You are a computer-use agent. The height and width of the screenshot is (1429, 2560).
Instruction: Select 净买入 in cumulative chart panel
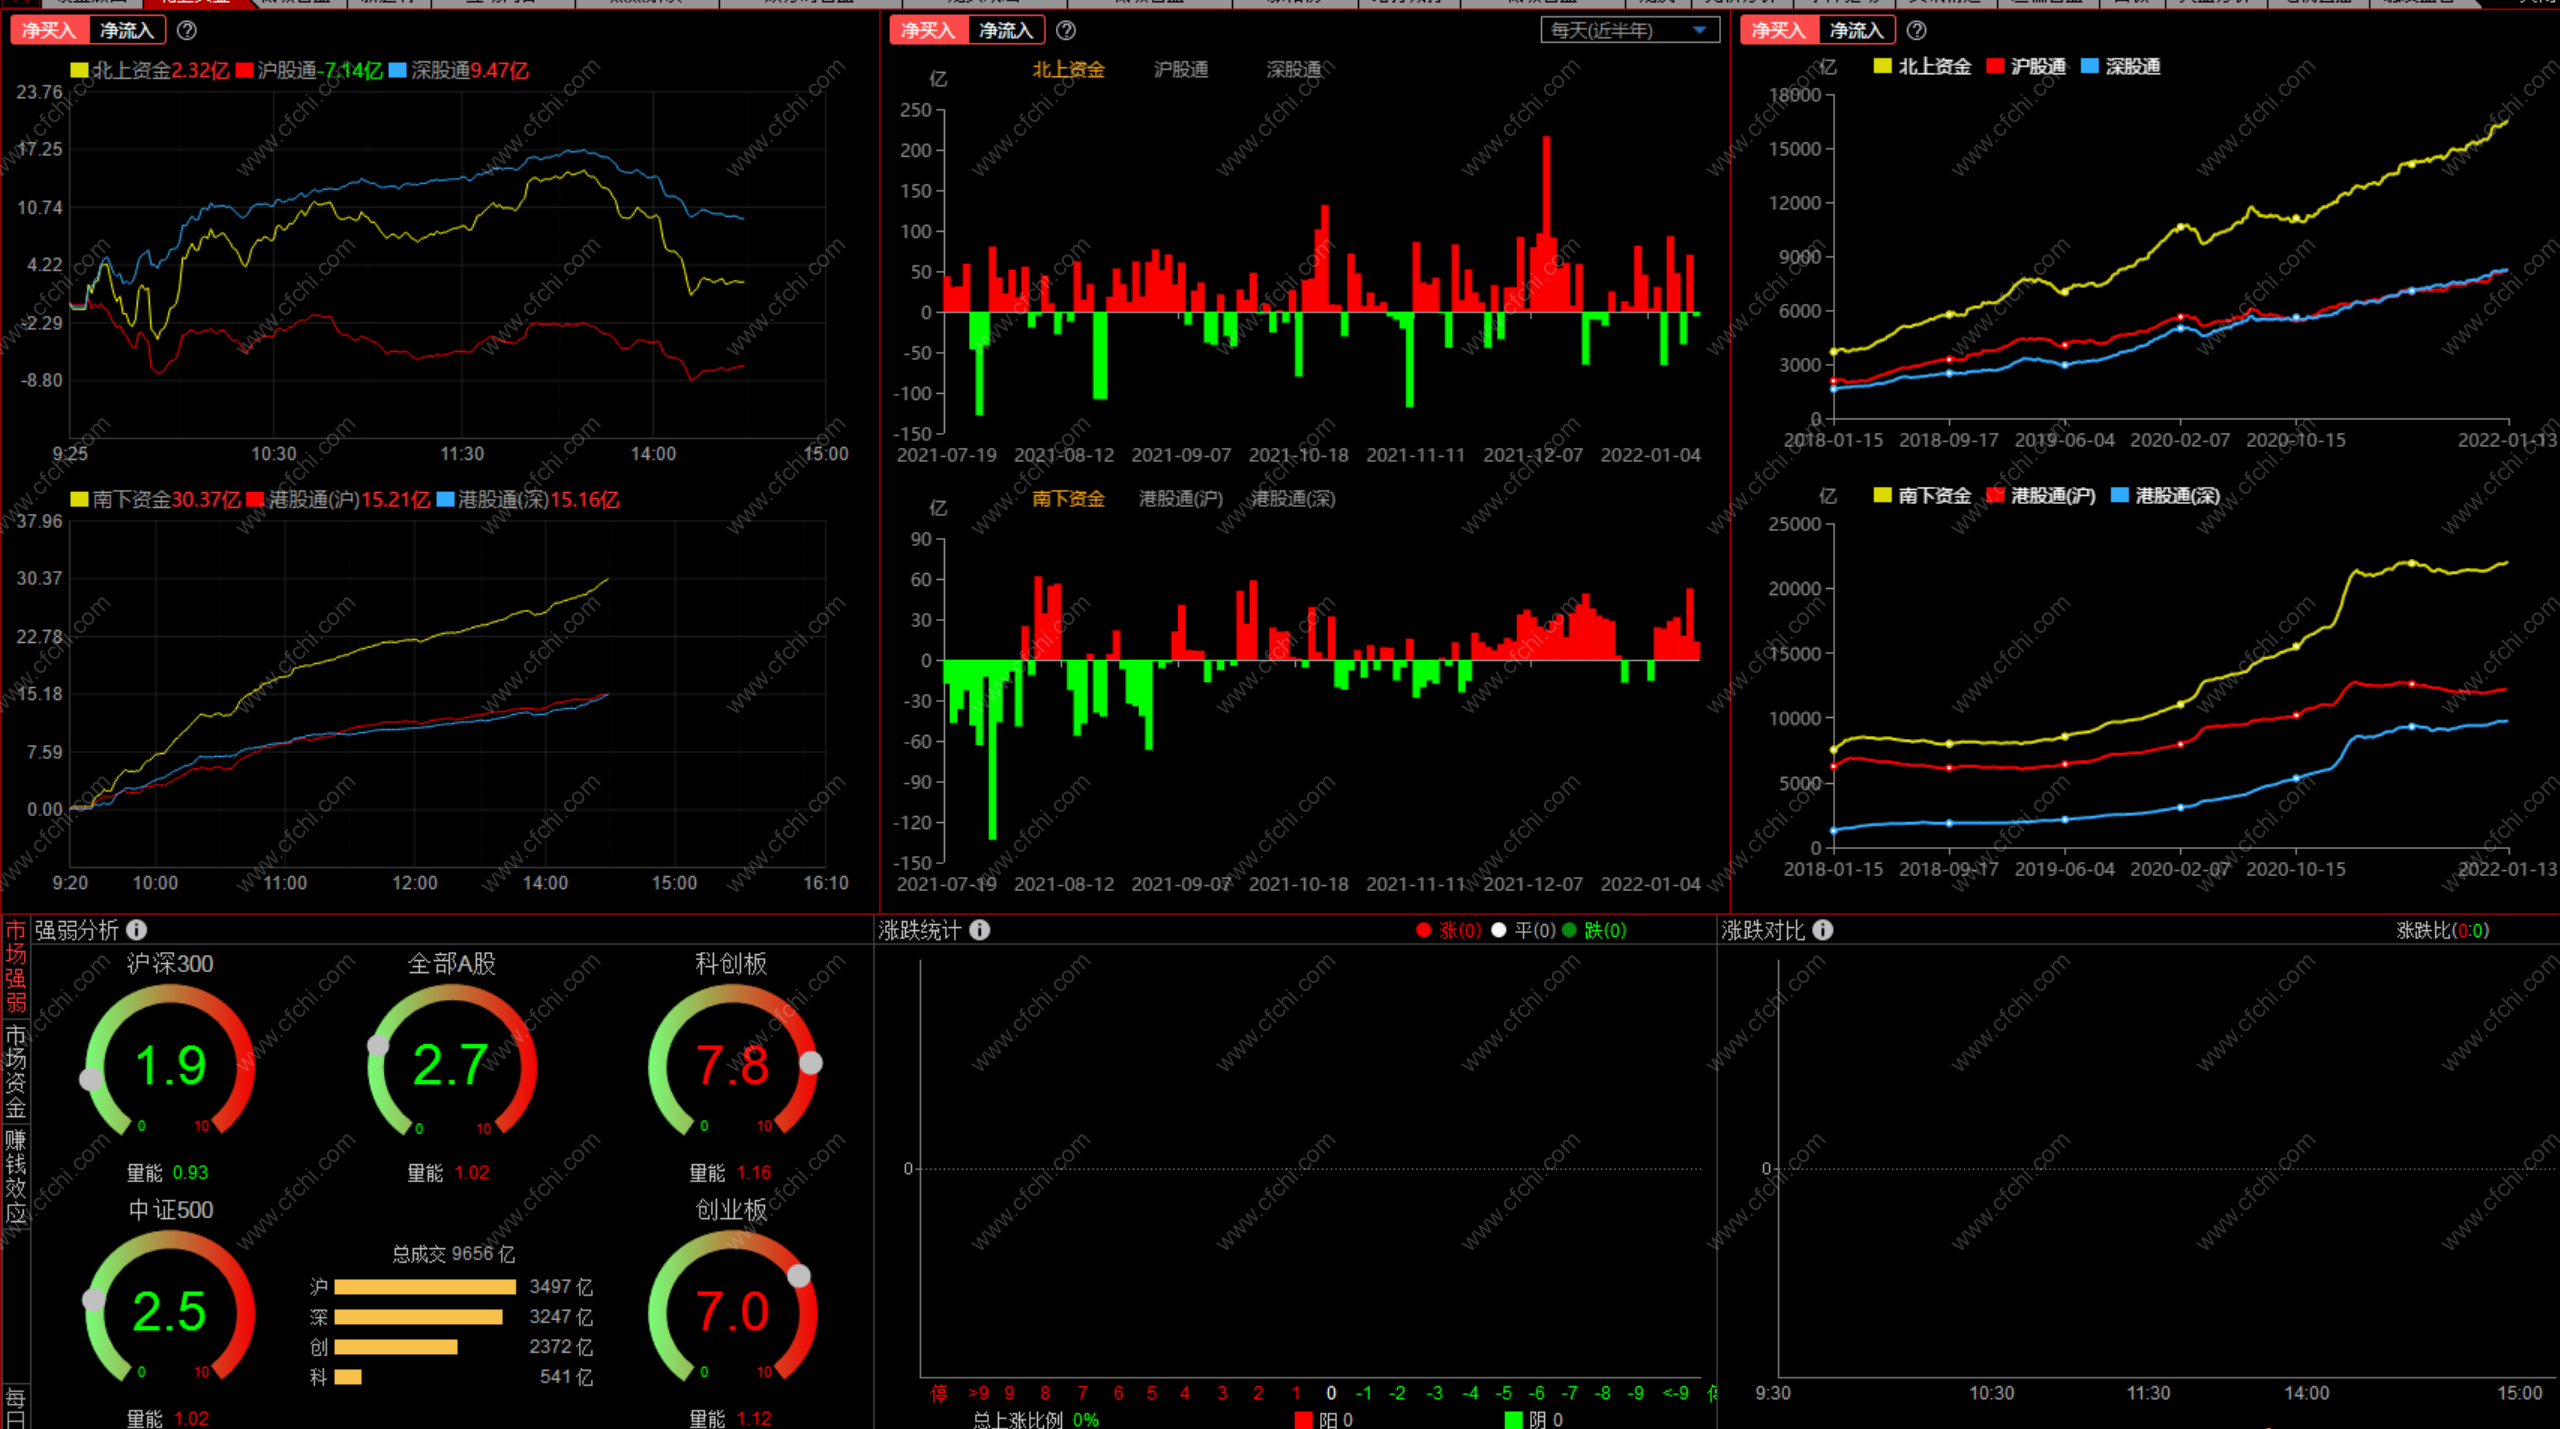pyautogui.click(x=1778, y=31)
